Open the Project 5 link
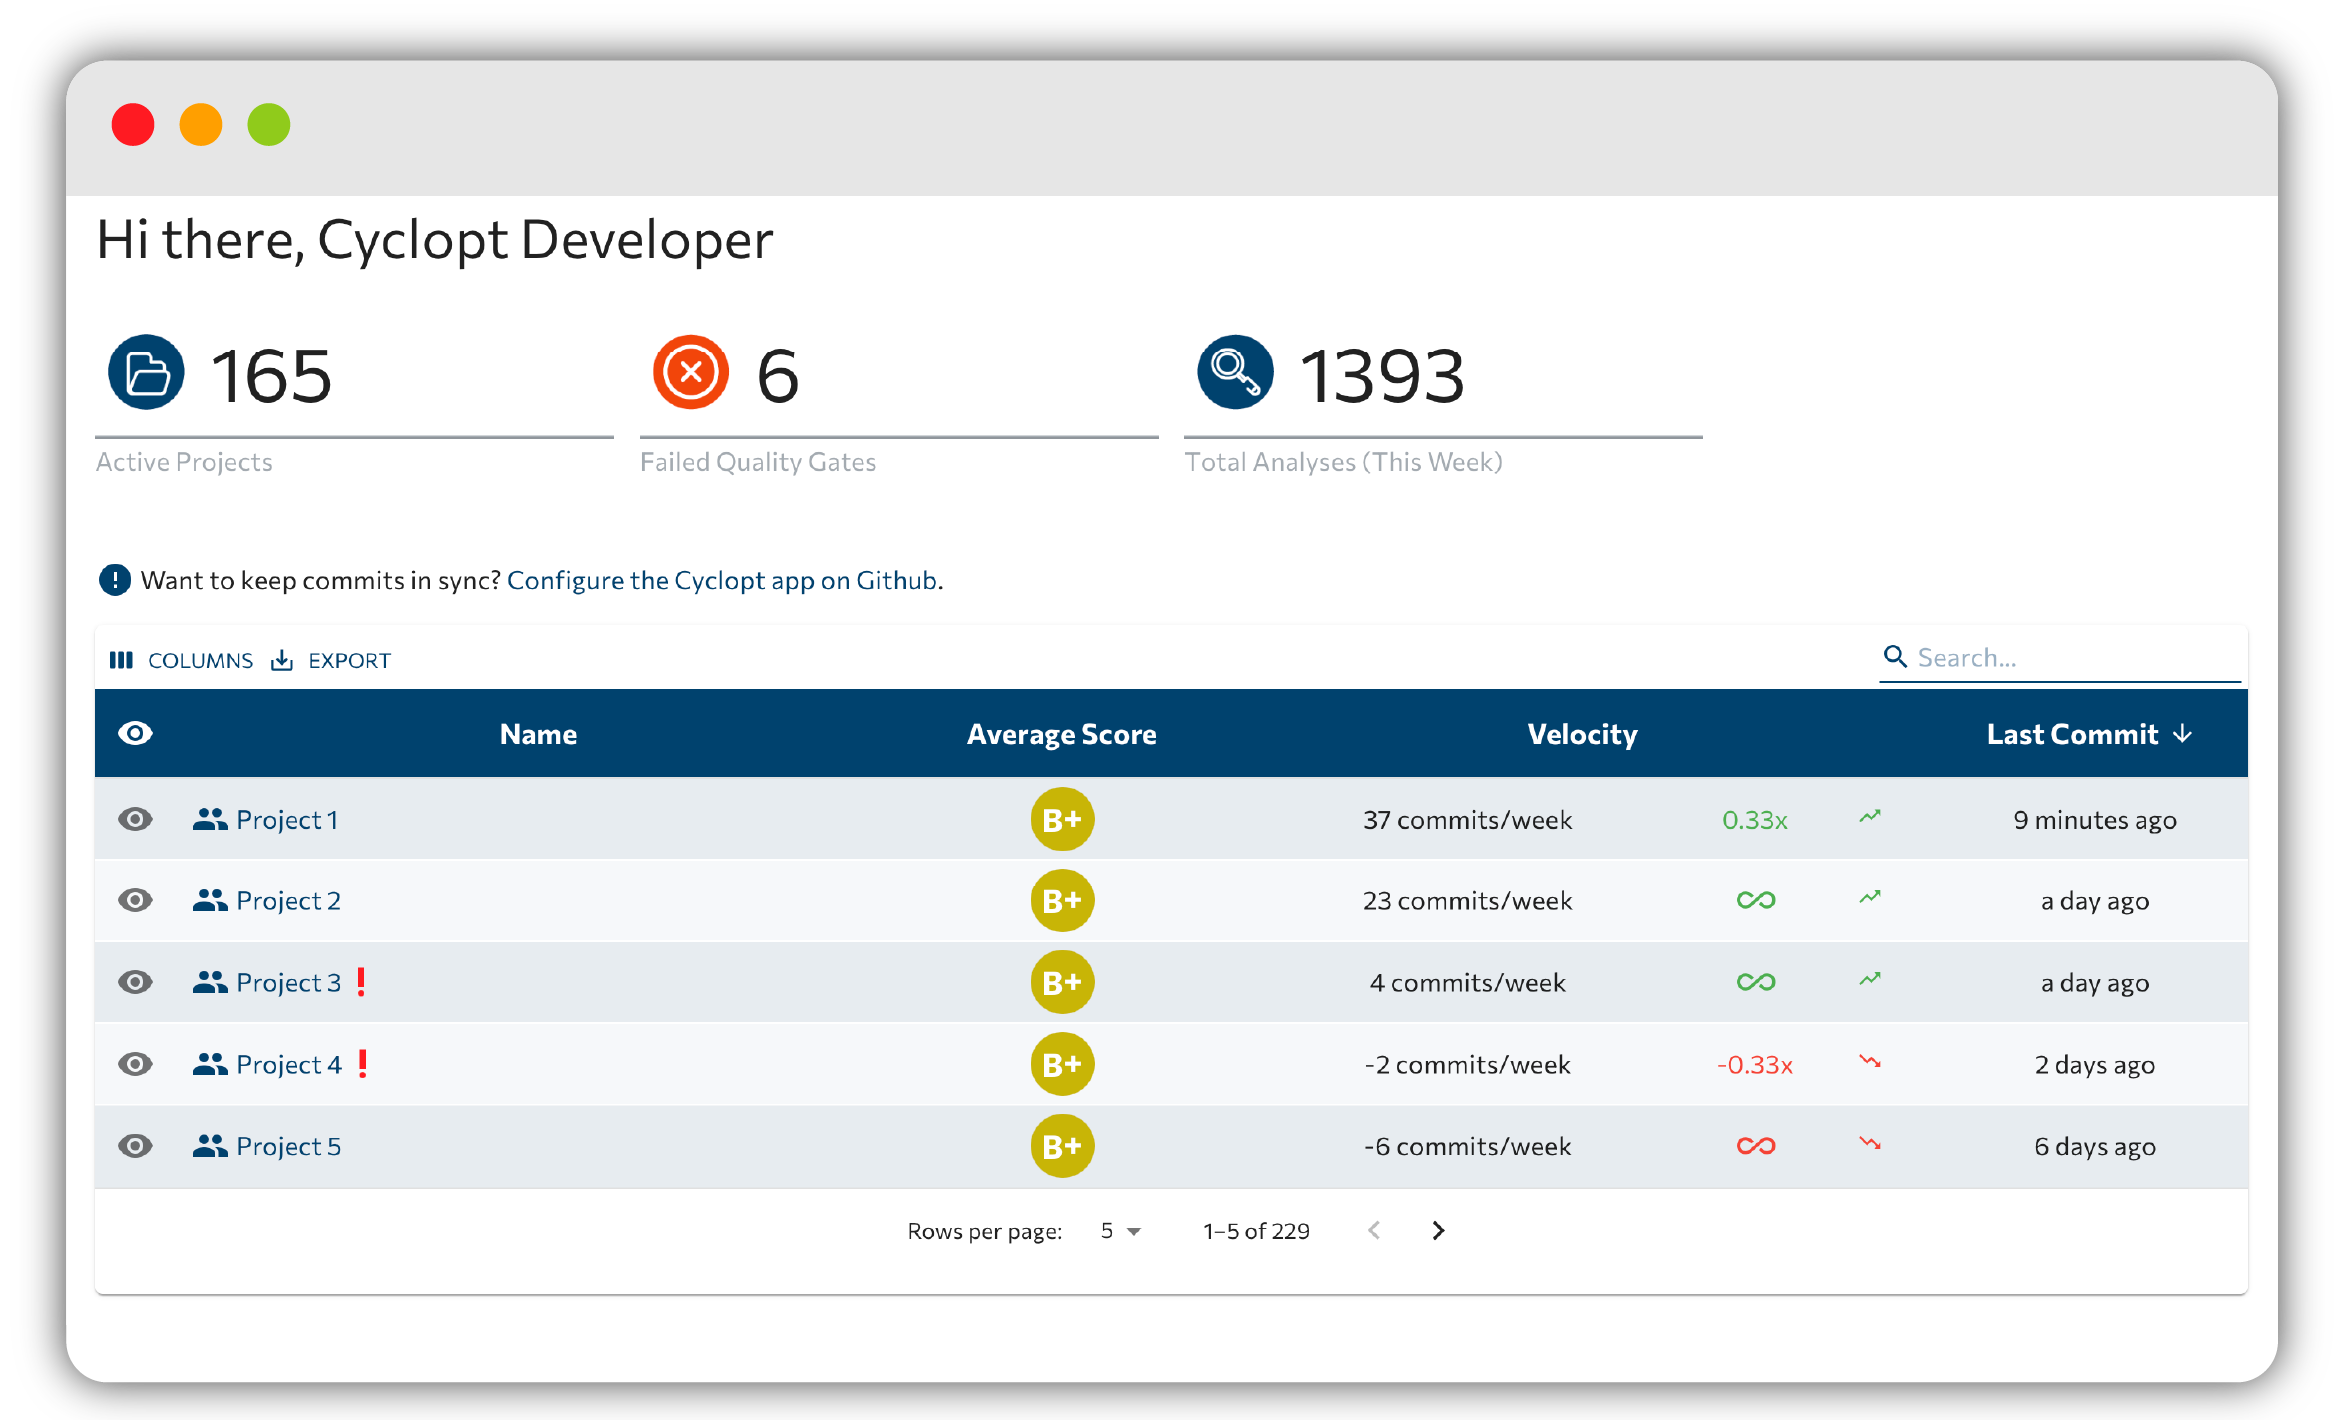2346x1420 pixels. tap(288, 1146)
